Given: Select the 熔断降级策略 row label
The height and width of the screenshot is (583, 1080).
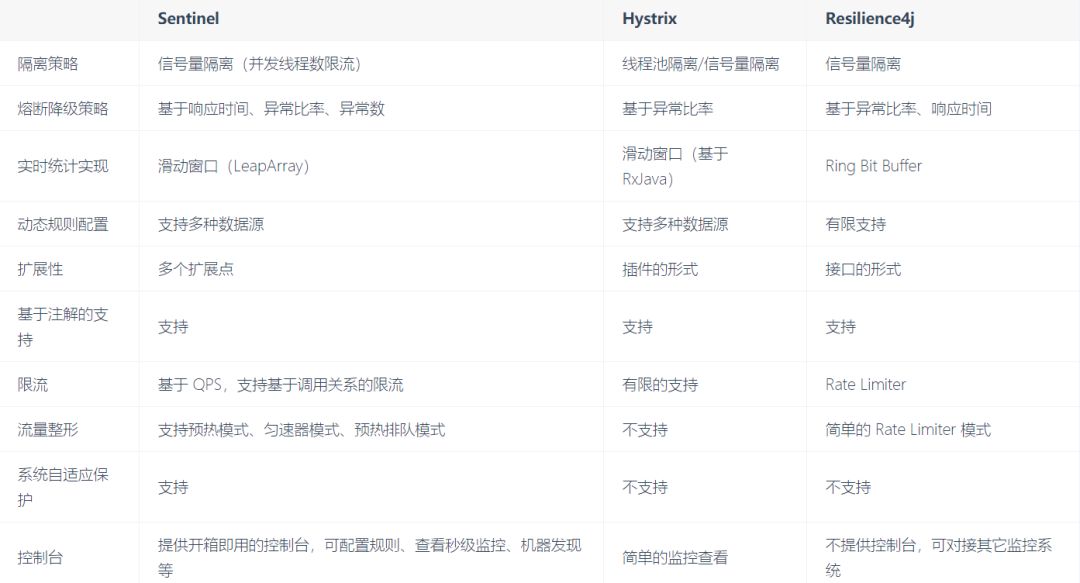Looking at the screenshot, I should pyautogui.click(x=63, y=109).
